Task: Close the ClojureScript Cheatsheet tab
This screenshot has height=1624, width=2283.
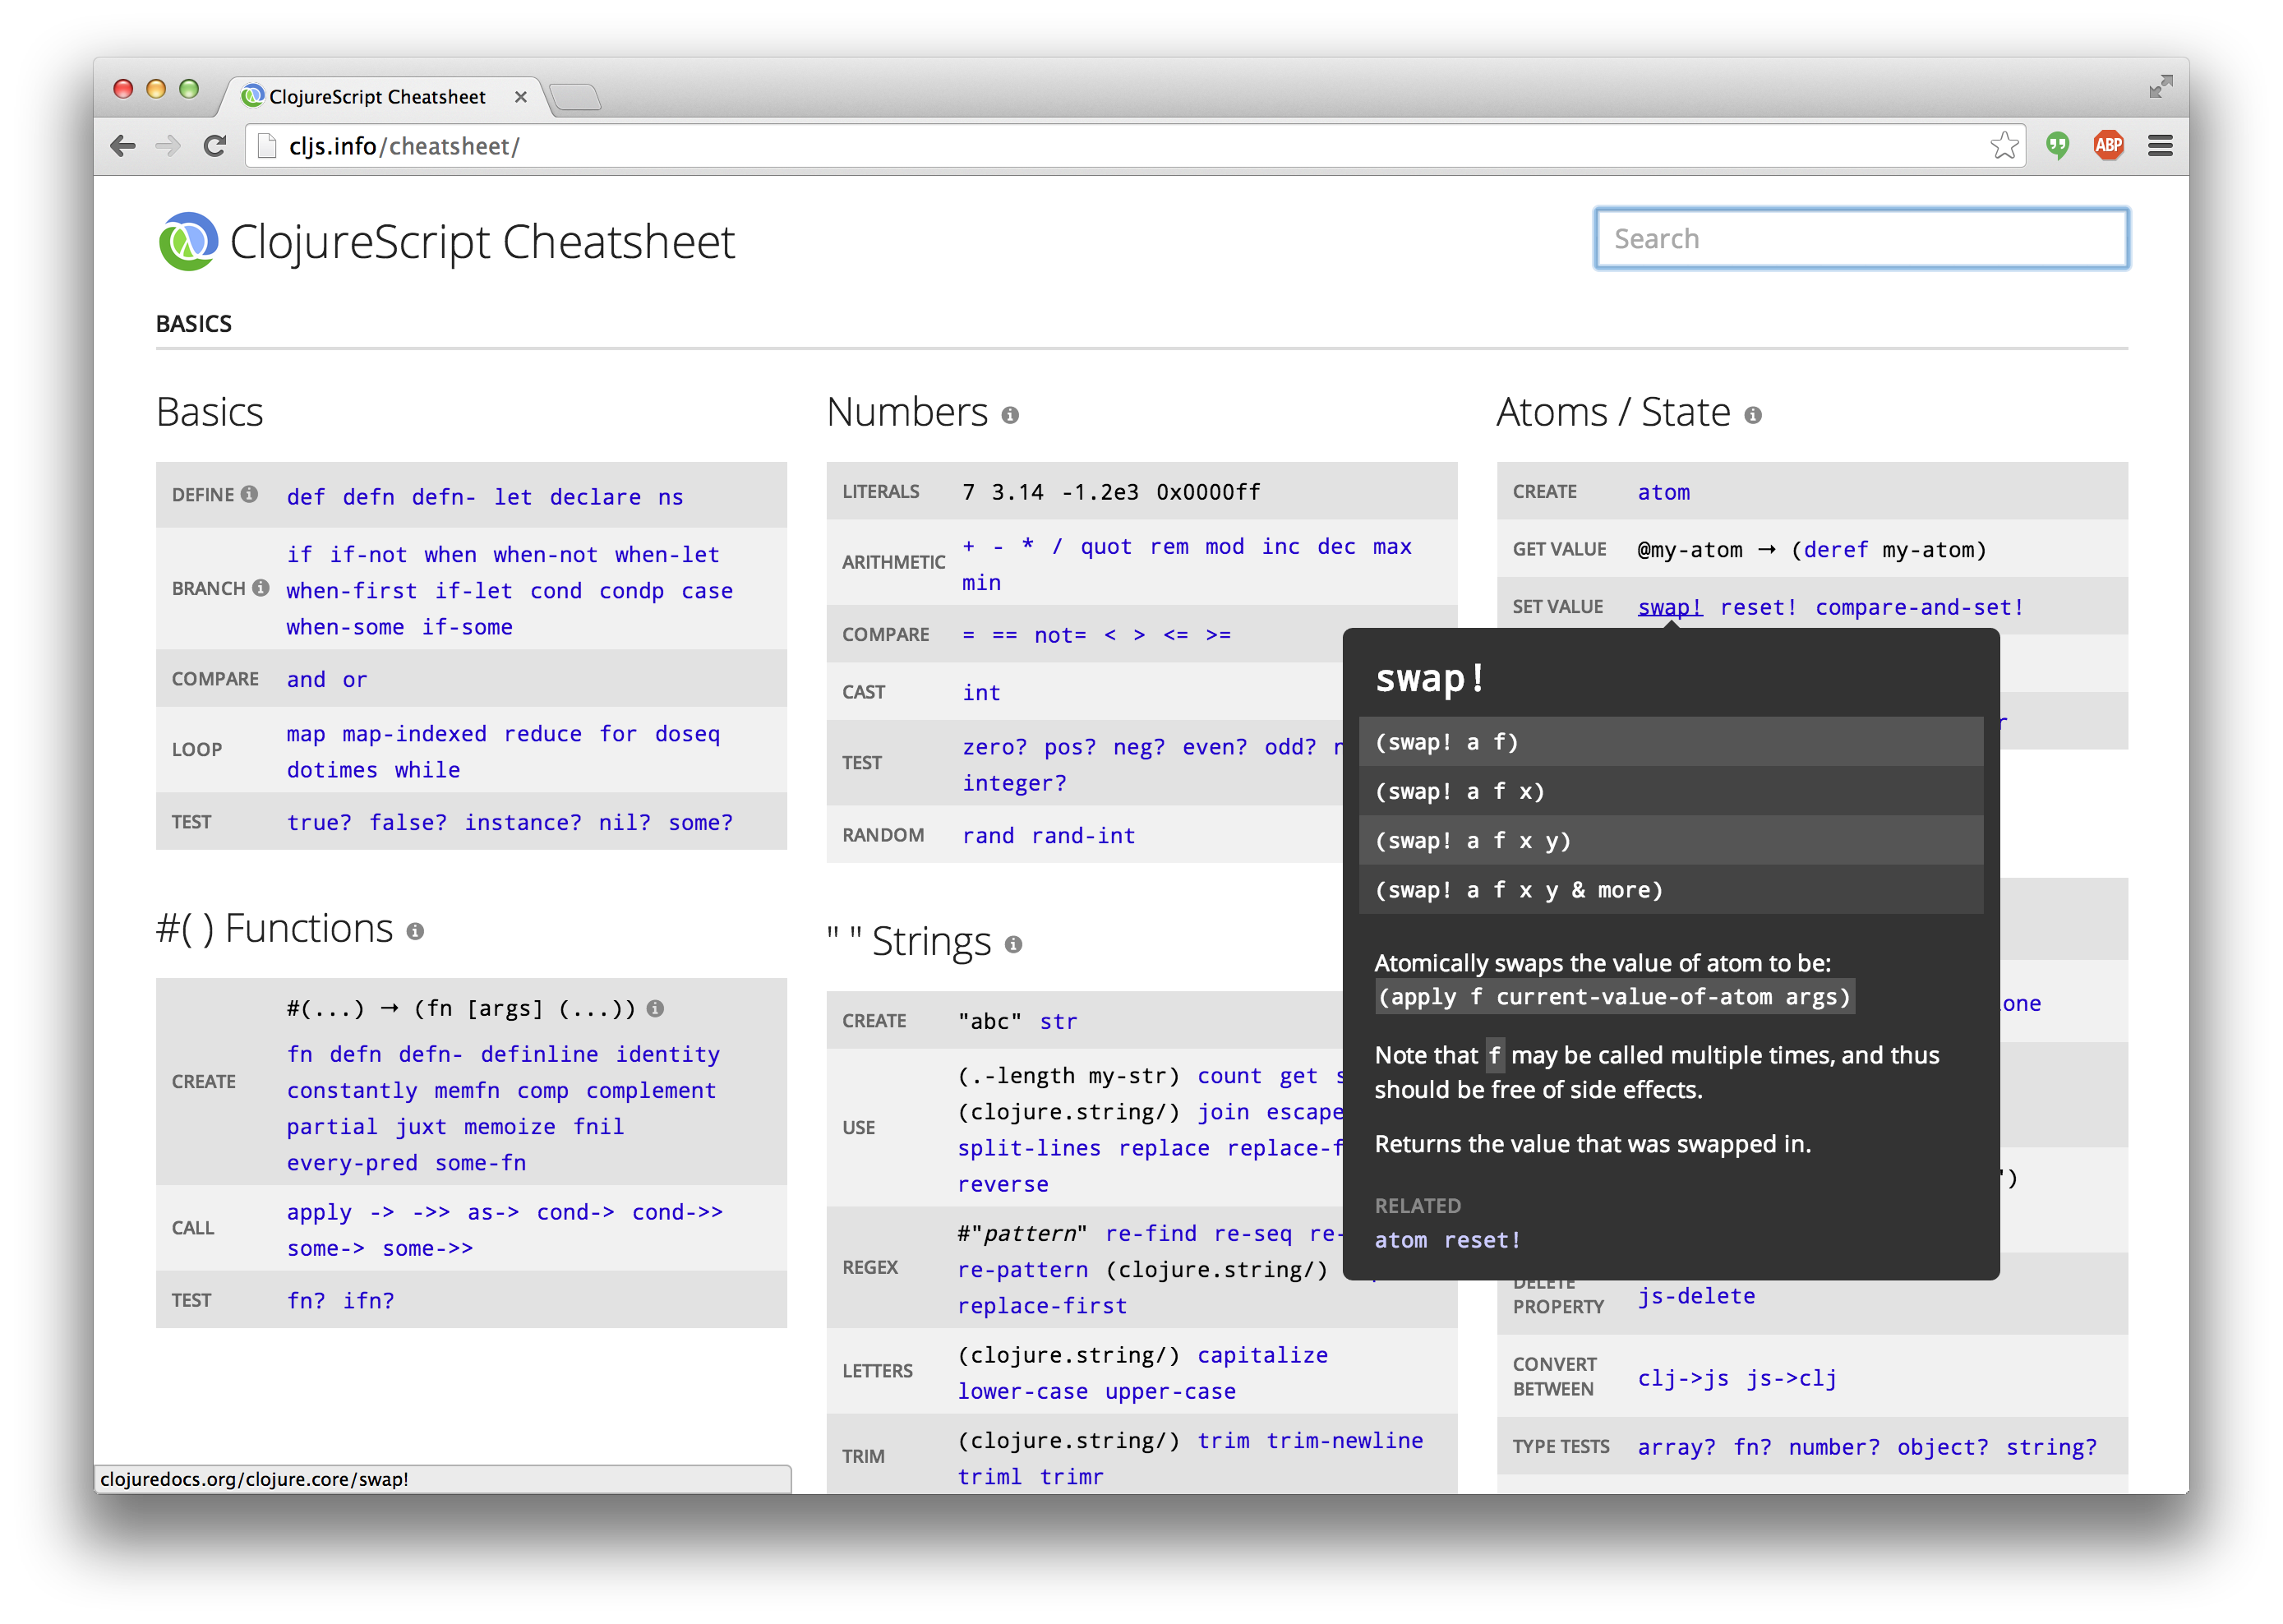Action: tap(520, 97)
